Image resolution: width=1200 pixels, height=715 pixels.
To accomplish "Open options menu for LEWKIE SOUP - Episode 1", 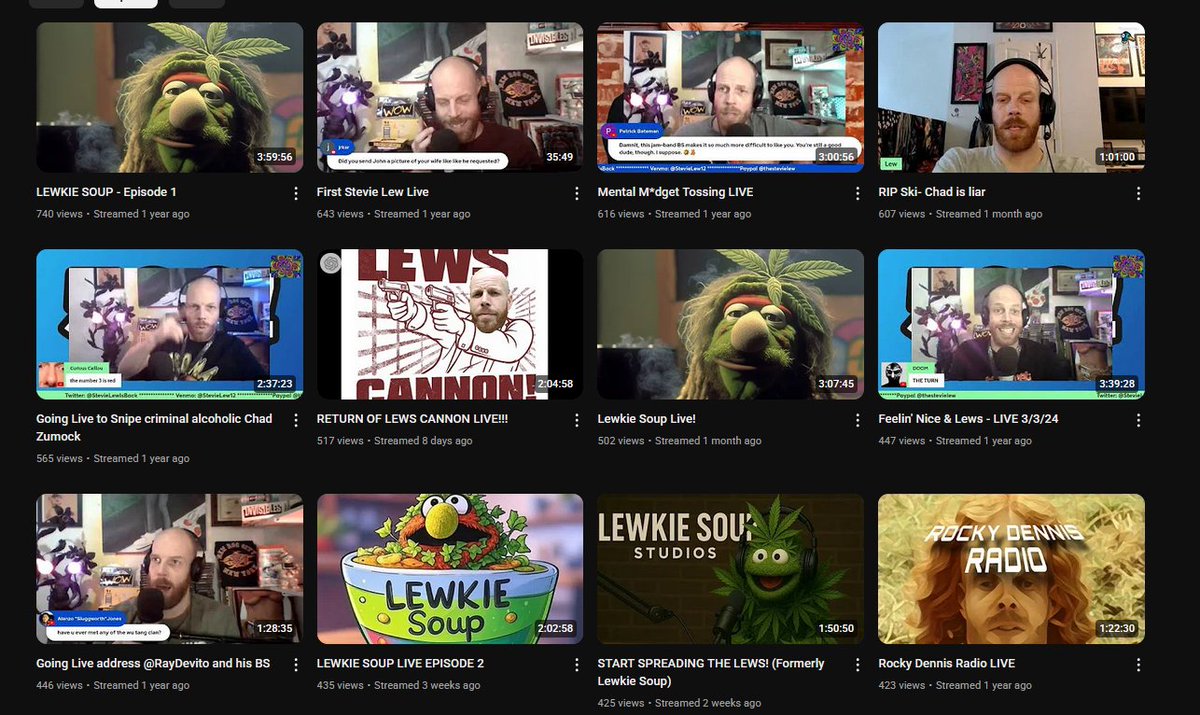I will pos(295,192).
